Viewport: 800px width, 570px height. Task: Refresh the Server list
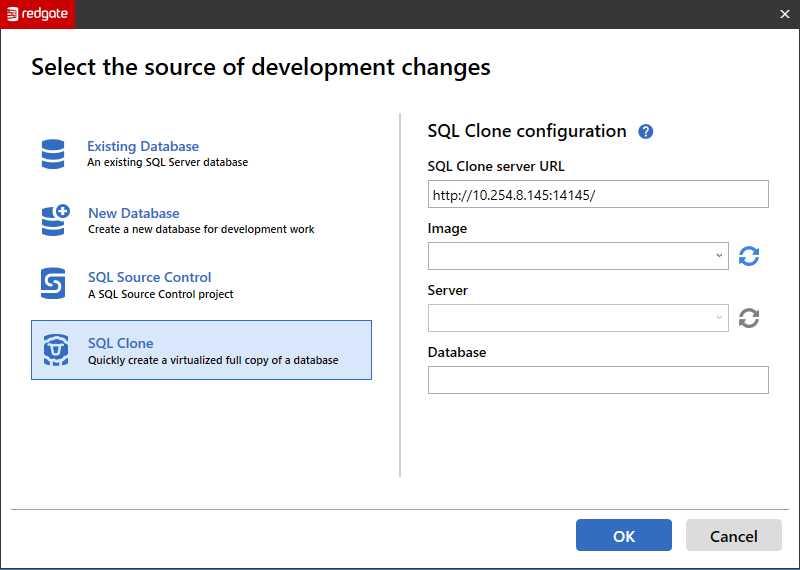pos(749,318)
